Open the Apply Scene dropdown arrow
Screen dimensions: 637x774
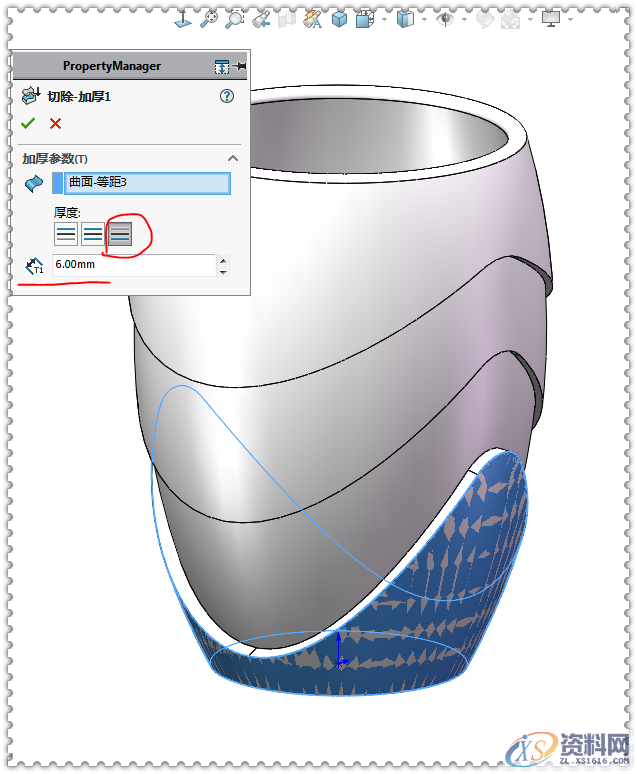coord(530,20)
